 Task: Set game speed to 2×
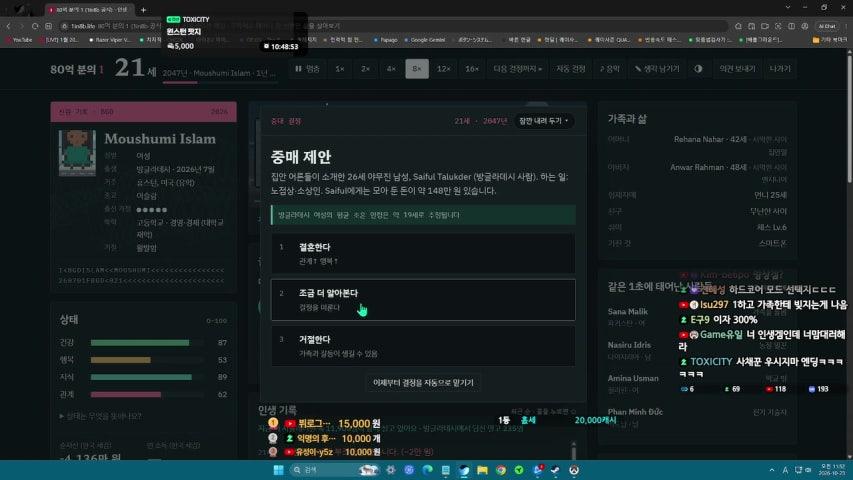366,69
